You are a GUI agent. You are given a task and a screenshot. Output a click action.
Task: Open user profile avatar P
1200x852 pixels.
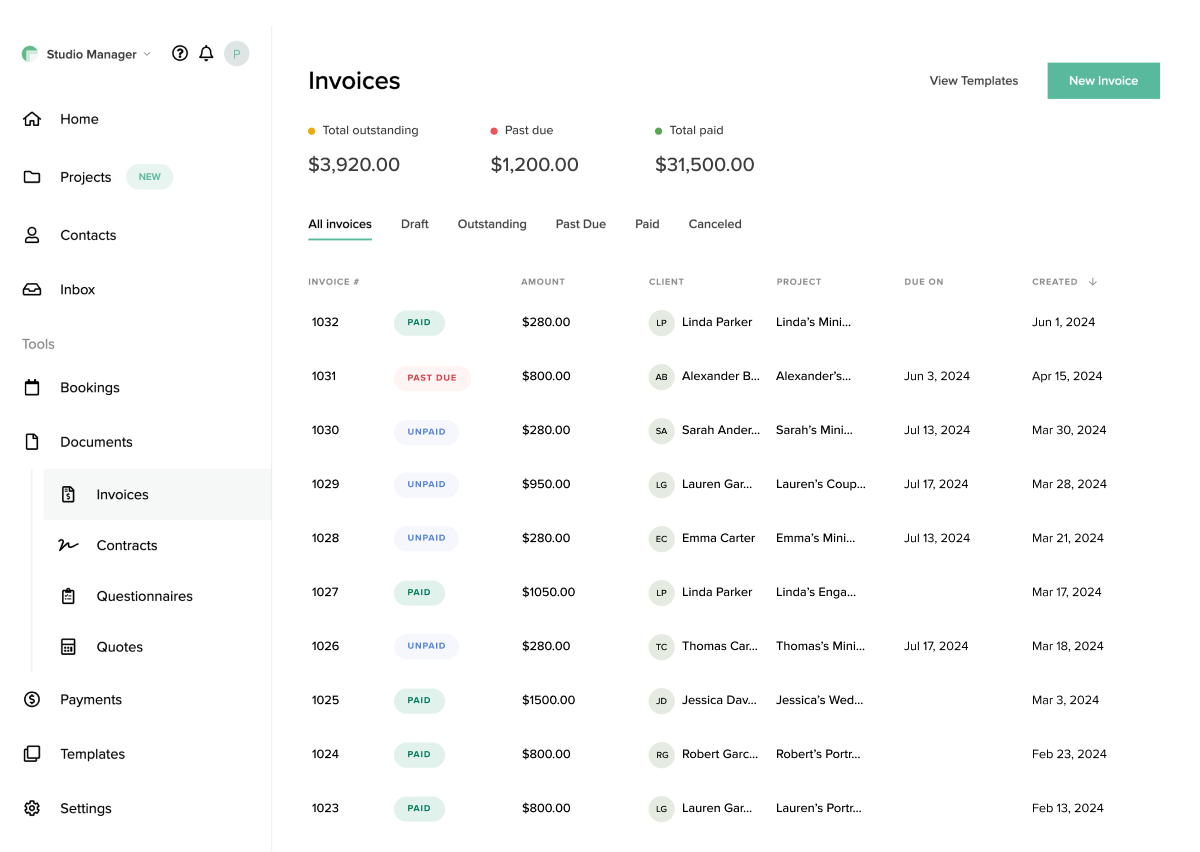click(x=236, y=54)
